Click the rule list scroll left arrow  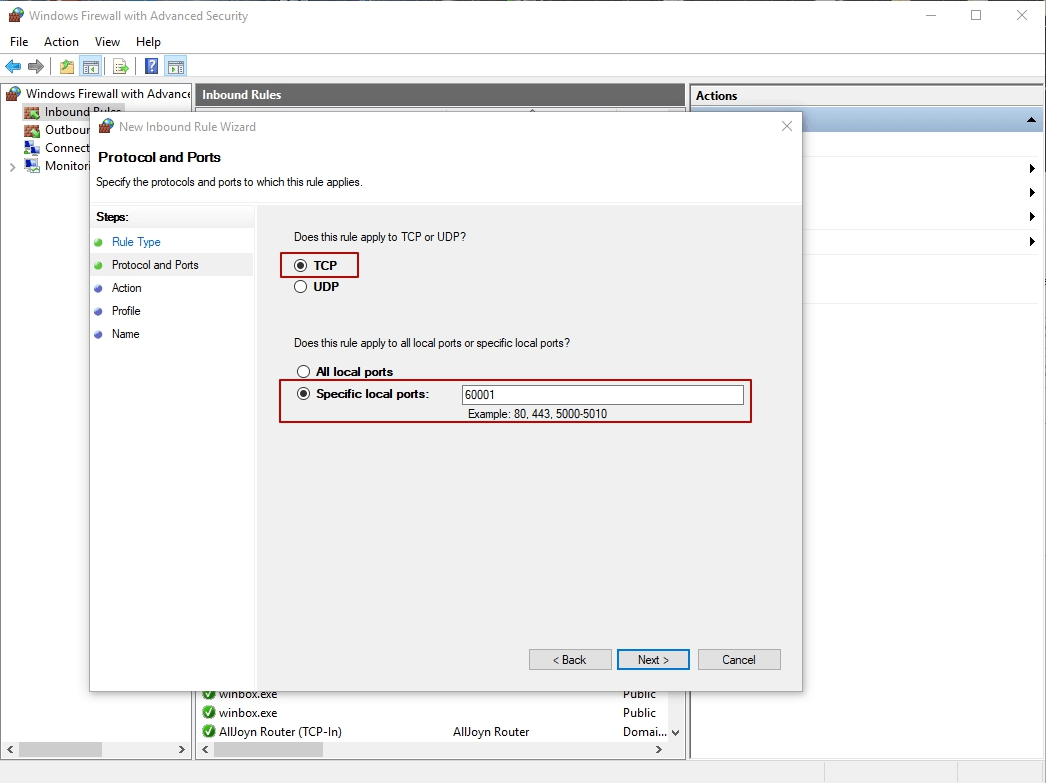[x=205, y=749]
